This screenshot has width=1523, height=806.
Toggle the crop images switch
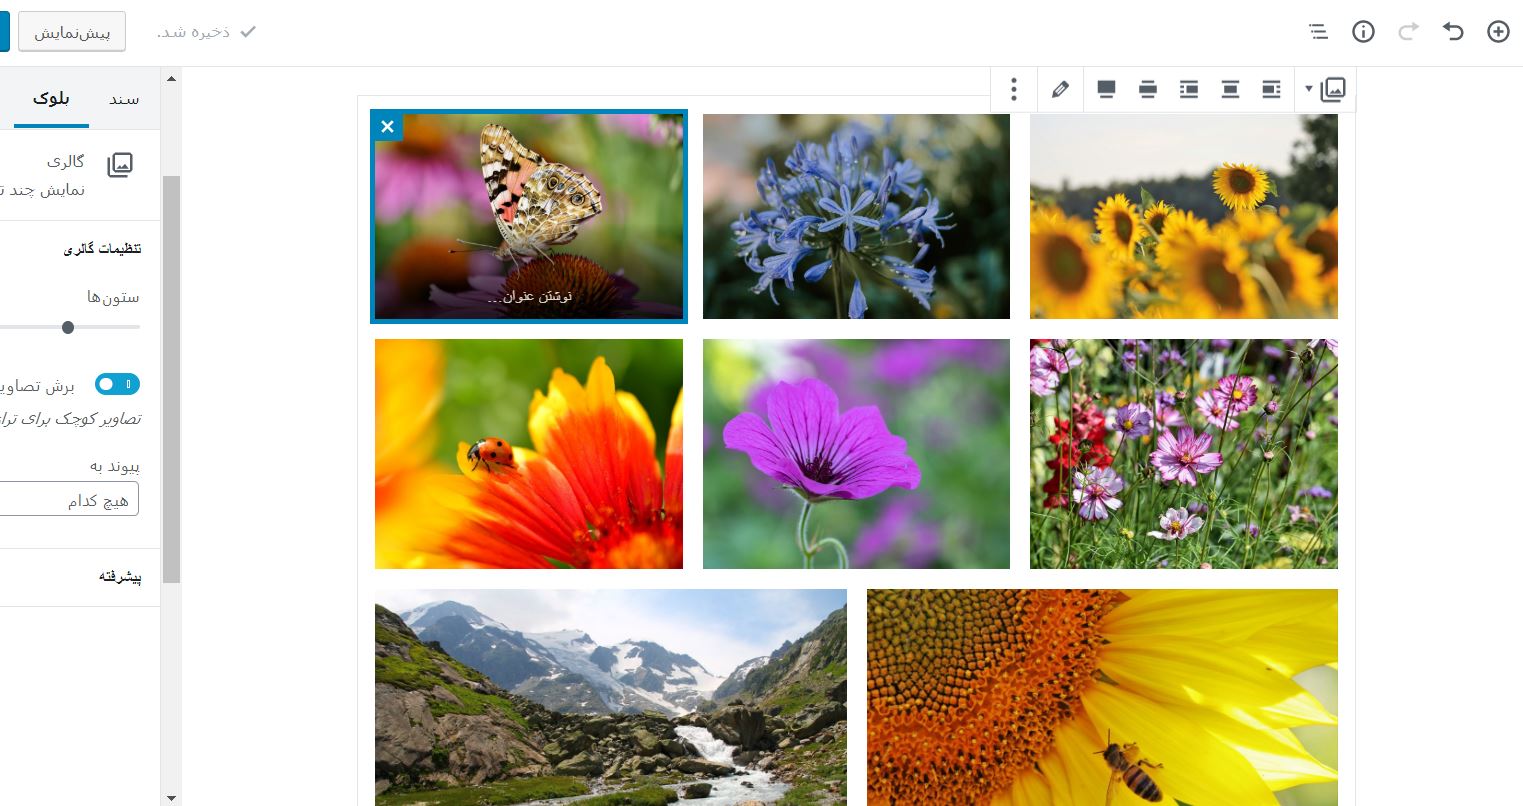117,384
